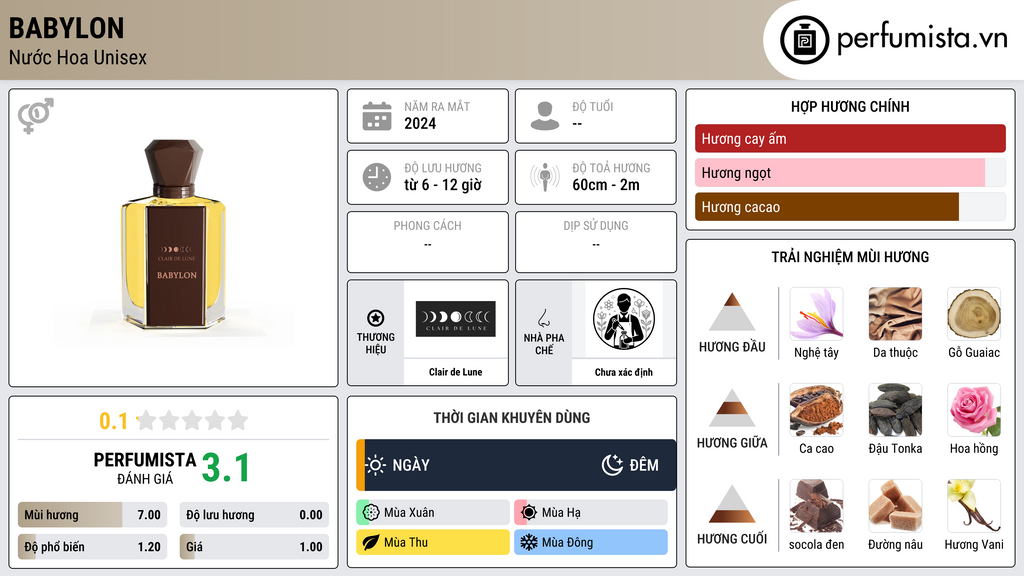Click the longevity value từ 6 - 12 giờ
1024x576 pixels.
click(443, 185)
